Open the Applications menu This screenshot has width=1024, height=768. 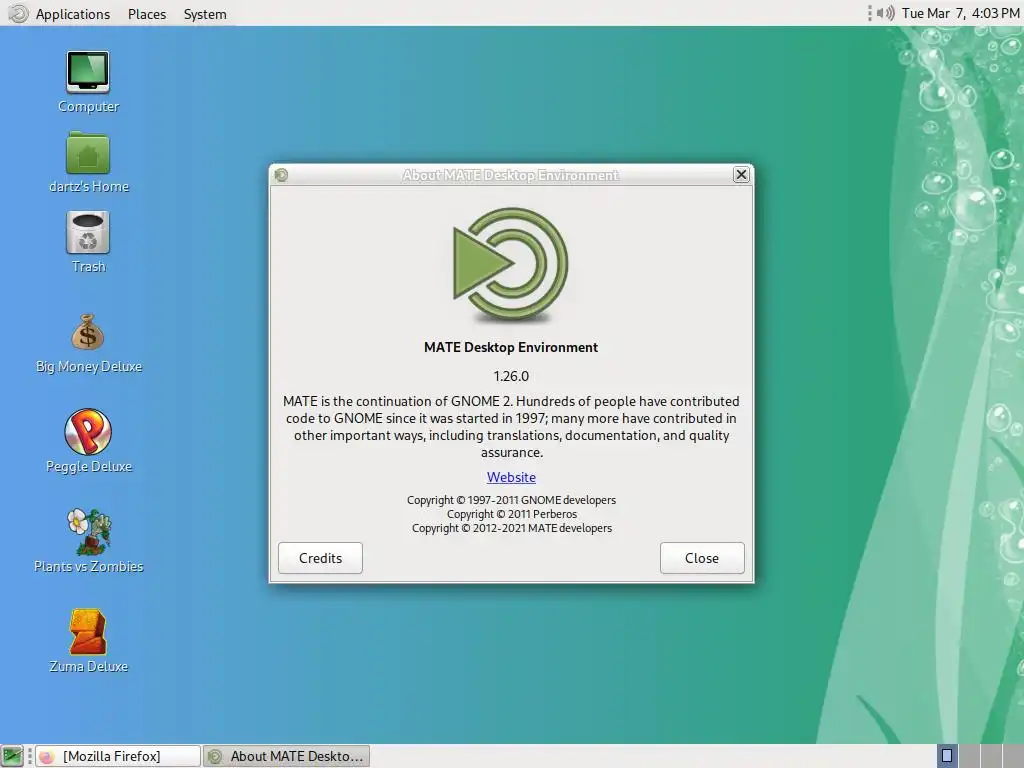click(x=72, y=14)
